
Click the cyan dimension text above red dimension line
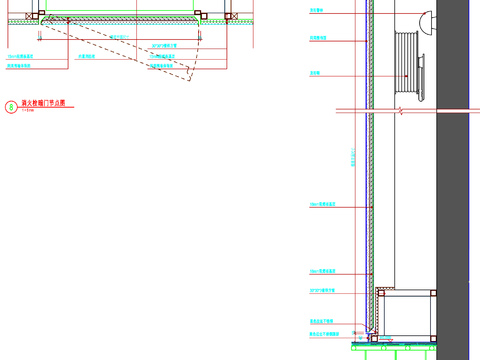[119, 37]
